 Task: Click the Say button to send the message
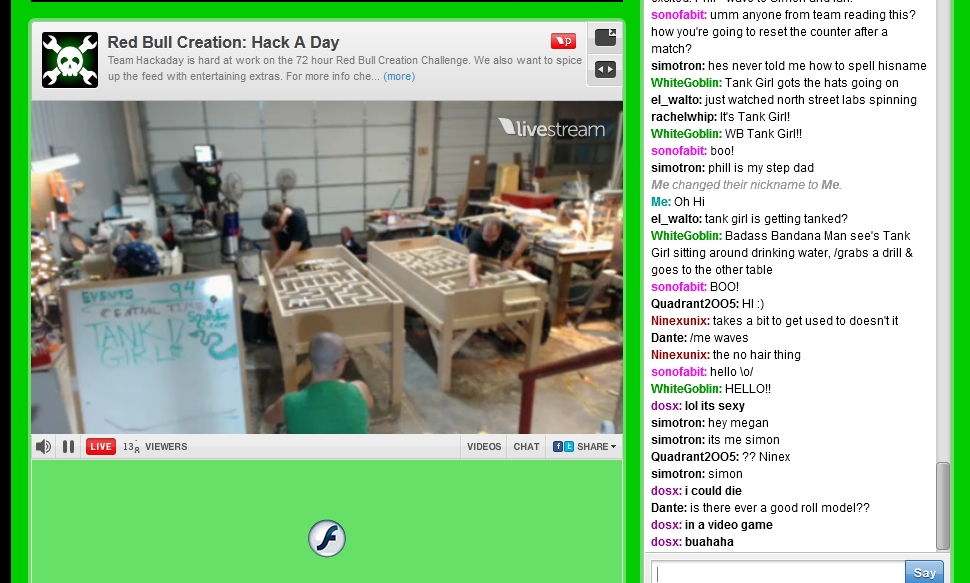click(924, 572)
